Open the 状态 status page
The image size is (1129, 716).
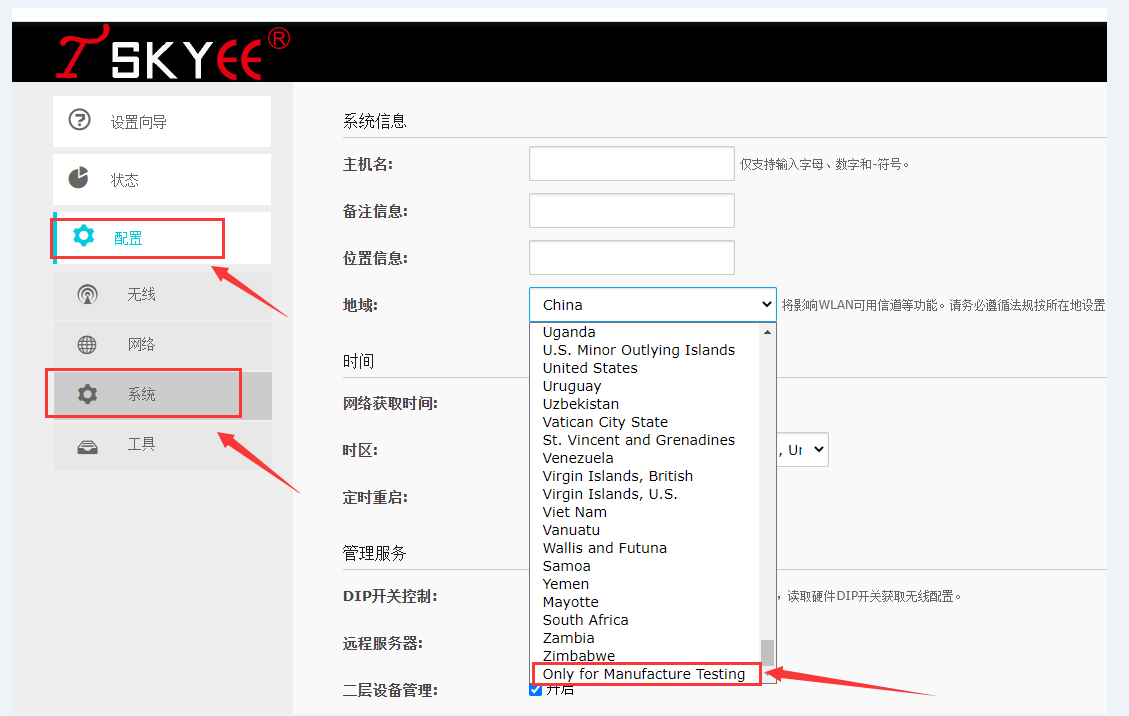coord(125,180)
